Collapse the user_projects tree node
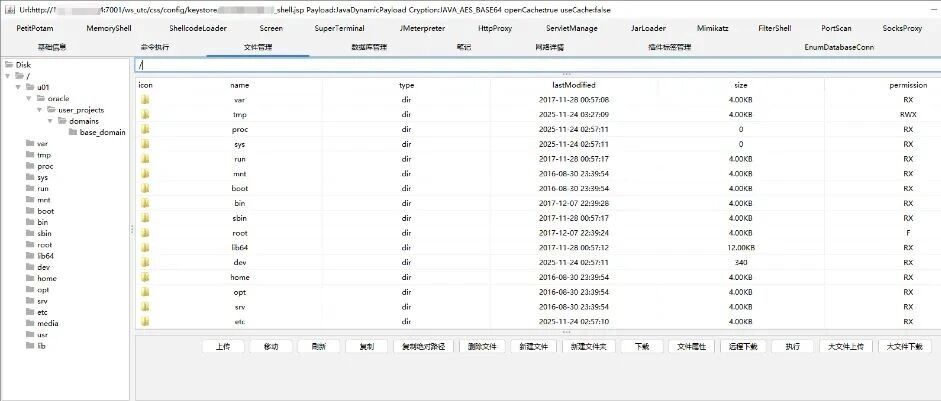 [x=40, y=110]
